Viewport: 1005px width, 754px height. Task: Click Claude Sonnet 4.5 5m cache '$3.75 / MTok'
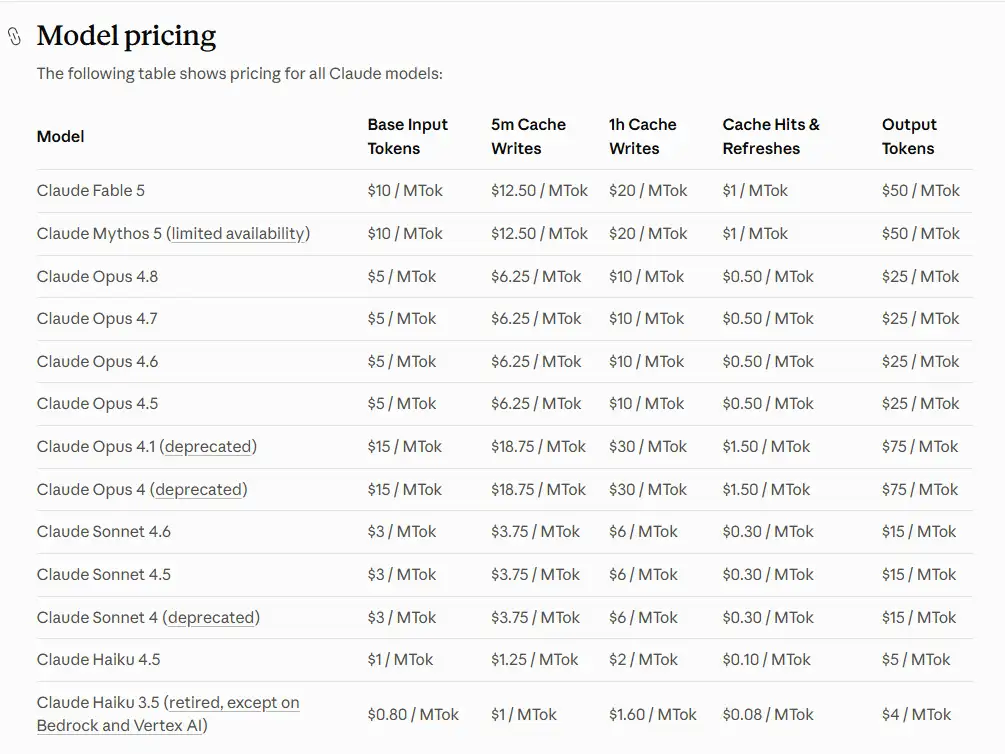point(535,575)
